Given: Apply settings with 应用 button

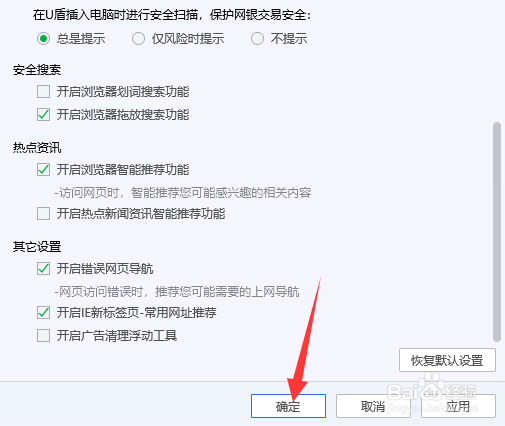Looking at the screenshot, I should [x=458, y=406].
